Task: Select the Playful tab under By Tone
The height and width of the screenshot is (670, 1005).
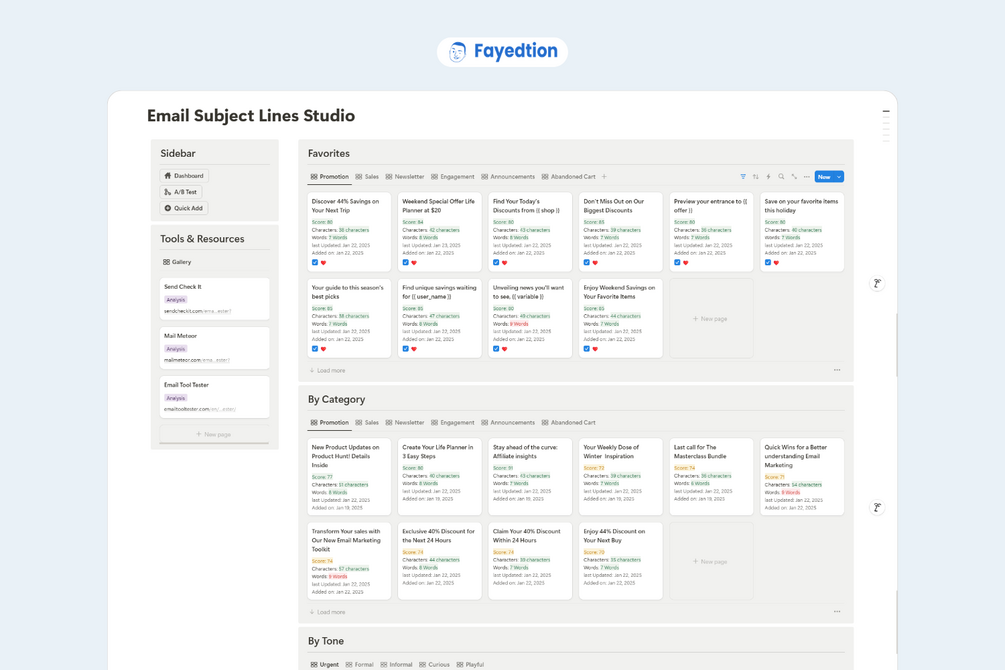Action: pyautogui.click(x=470, y=665)
